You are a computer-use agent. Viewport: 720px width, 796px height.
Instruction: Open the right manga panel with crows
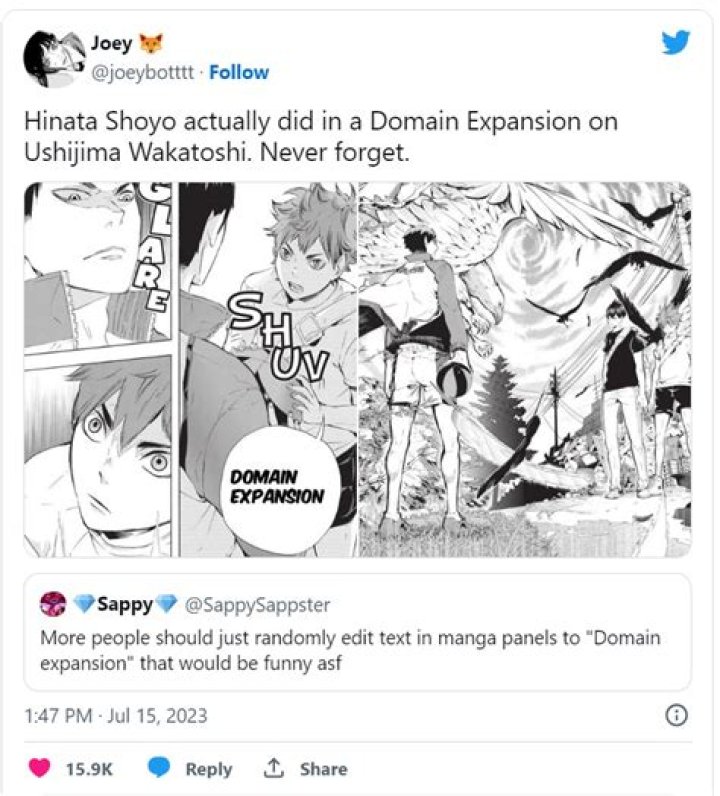tap(524, 368)
